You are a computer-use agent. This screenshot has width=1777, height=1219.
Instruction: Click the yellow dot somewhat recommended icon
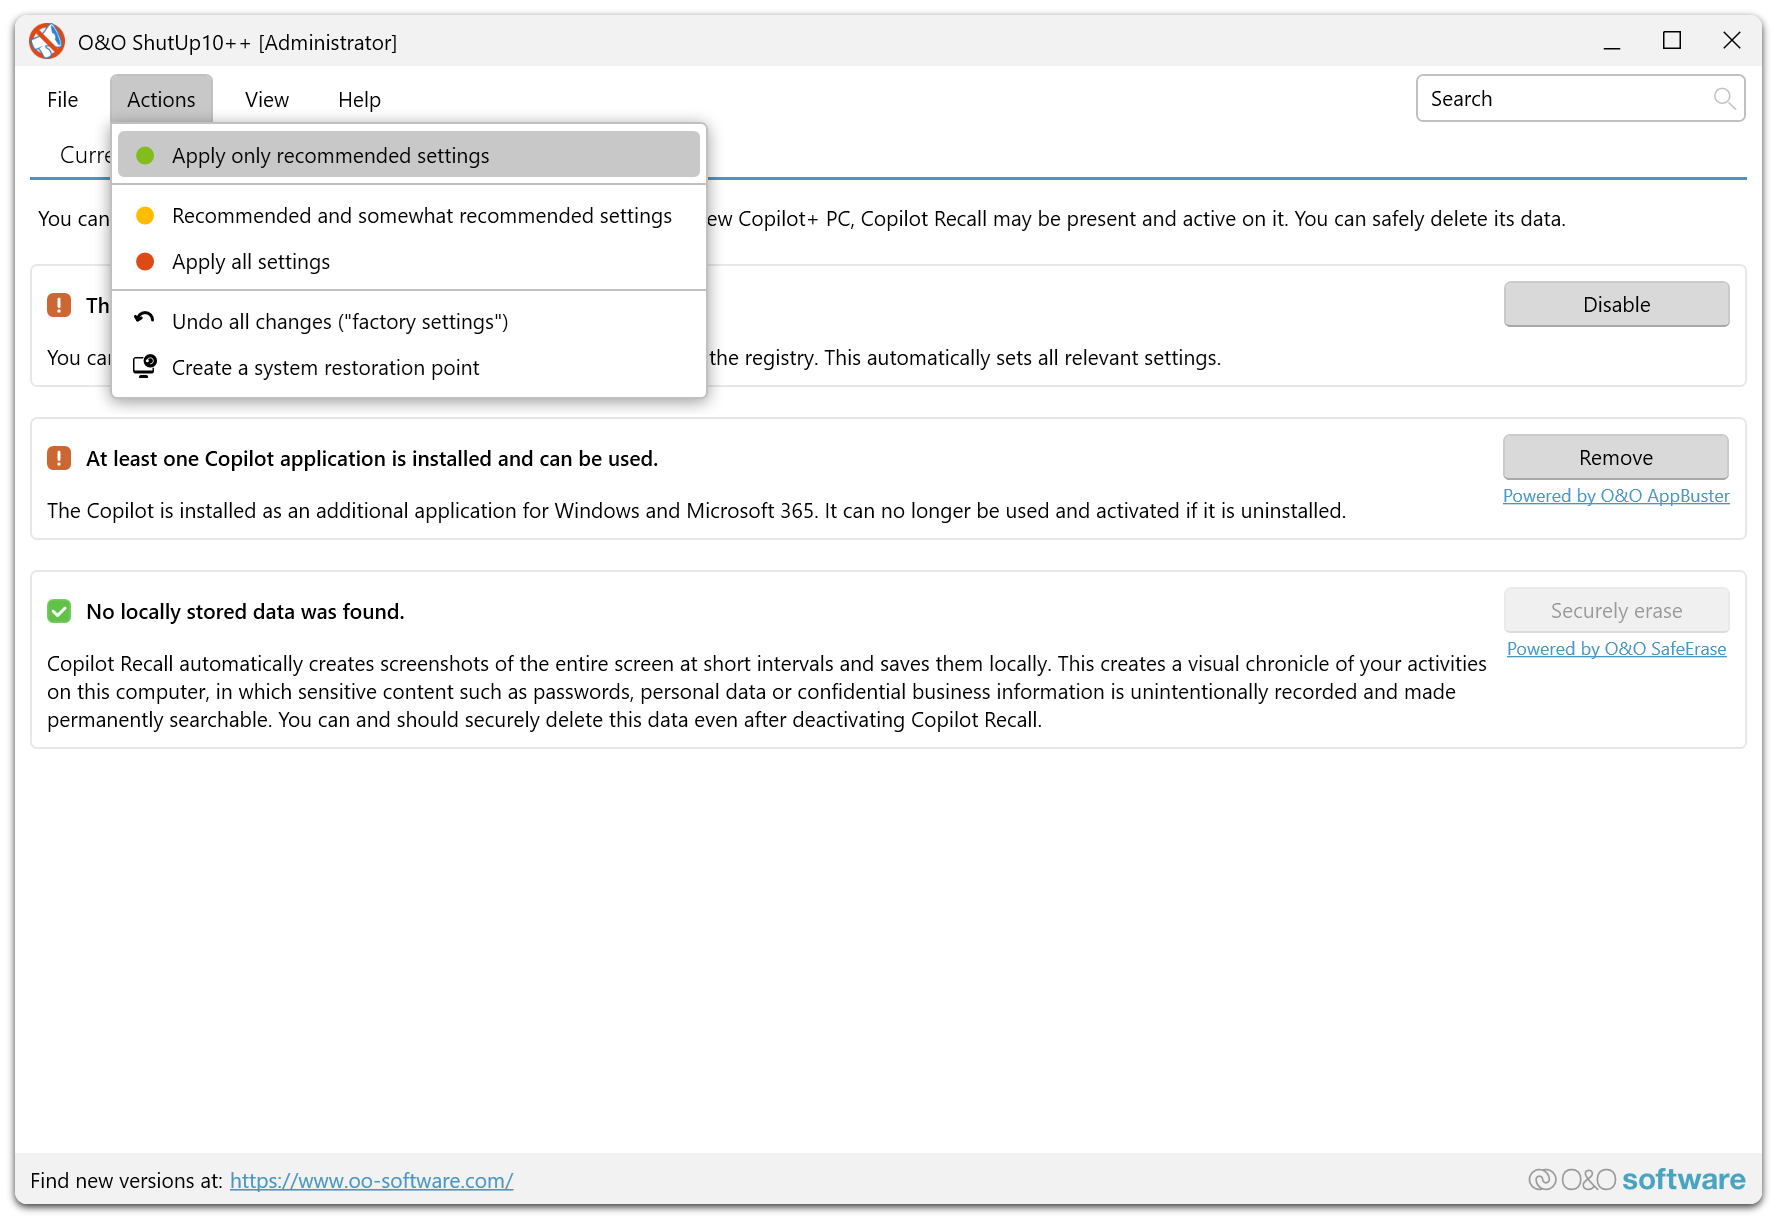click(145, 216)
